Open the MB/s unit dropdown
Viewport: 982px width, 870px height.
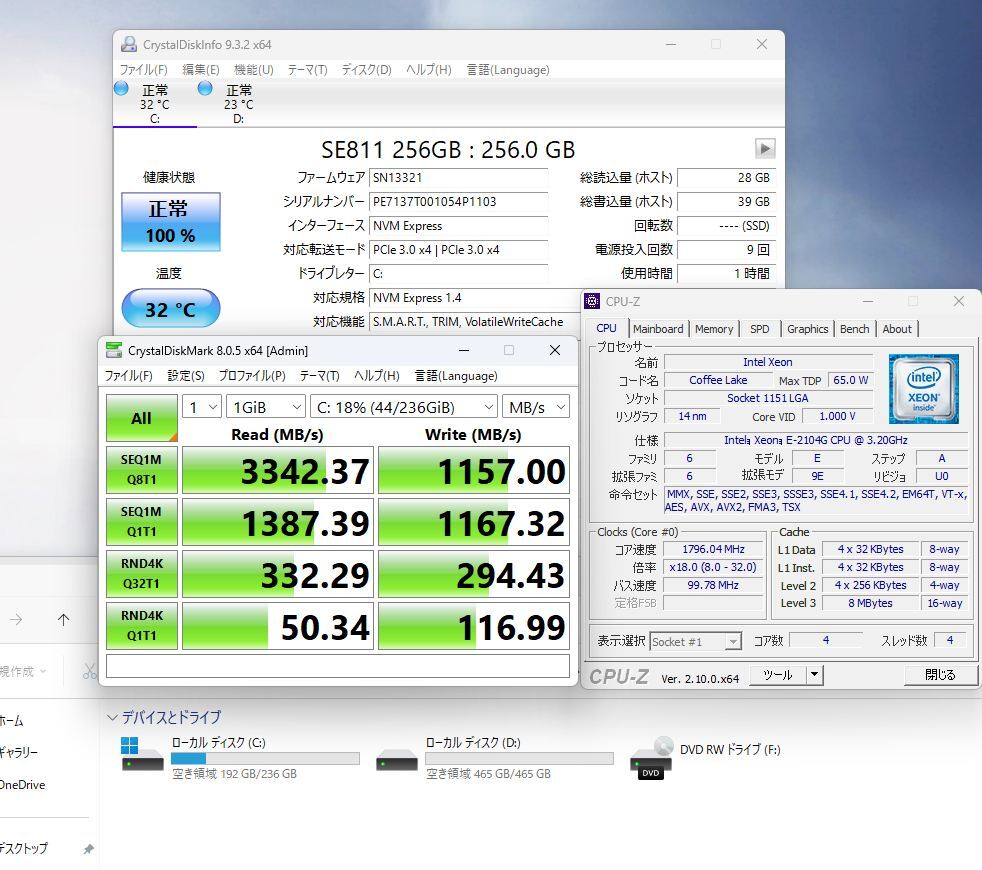pos(536,407)
